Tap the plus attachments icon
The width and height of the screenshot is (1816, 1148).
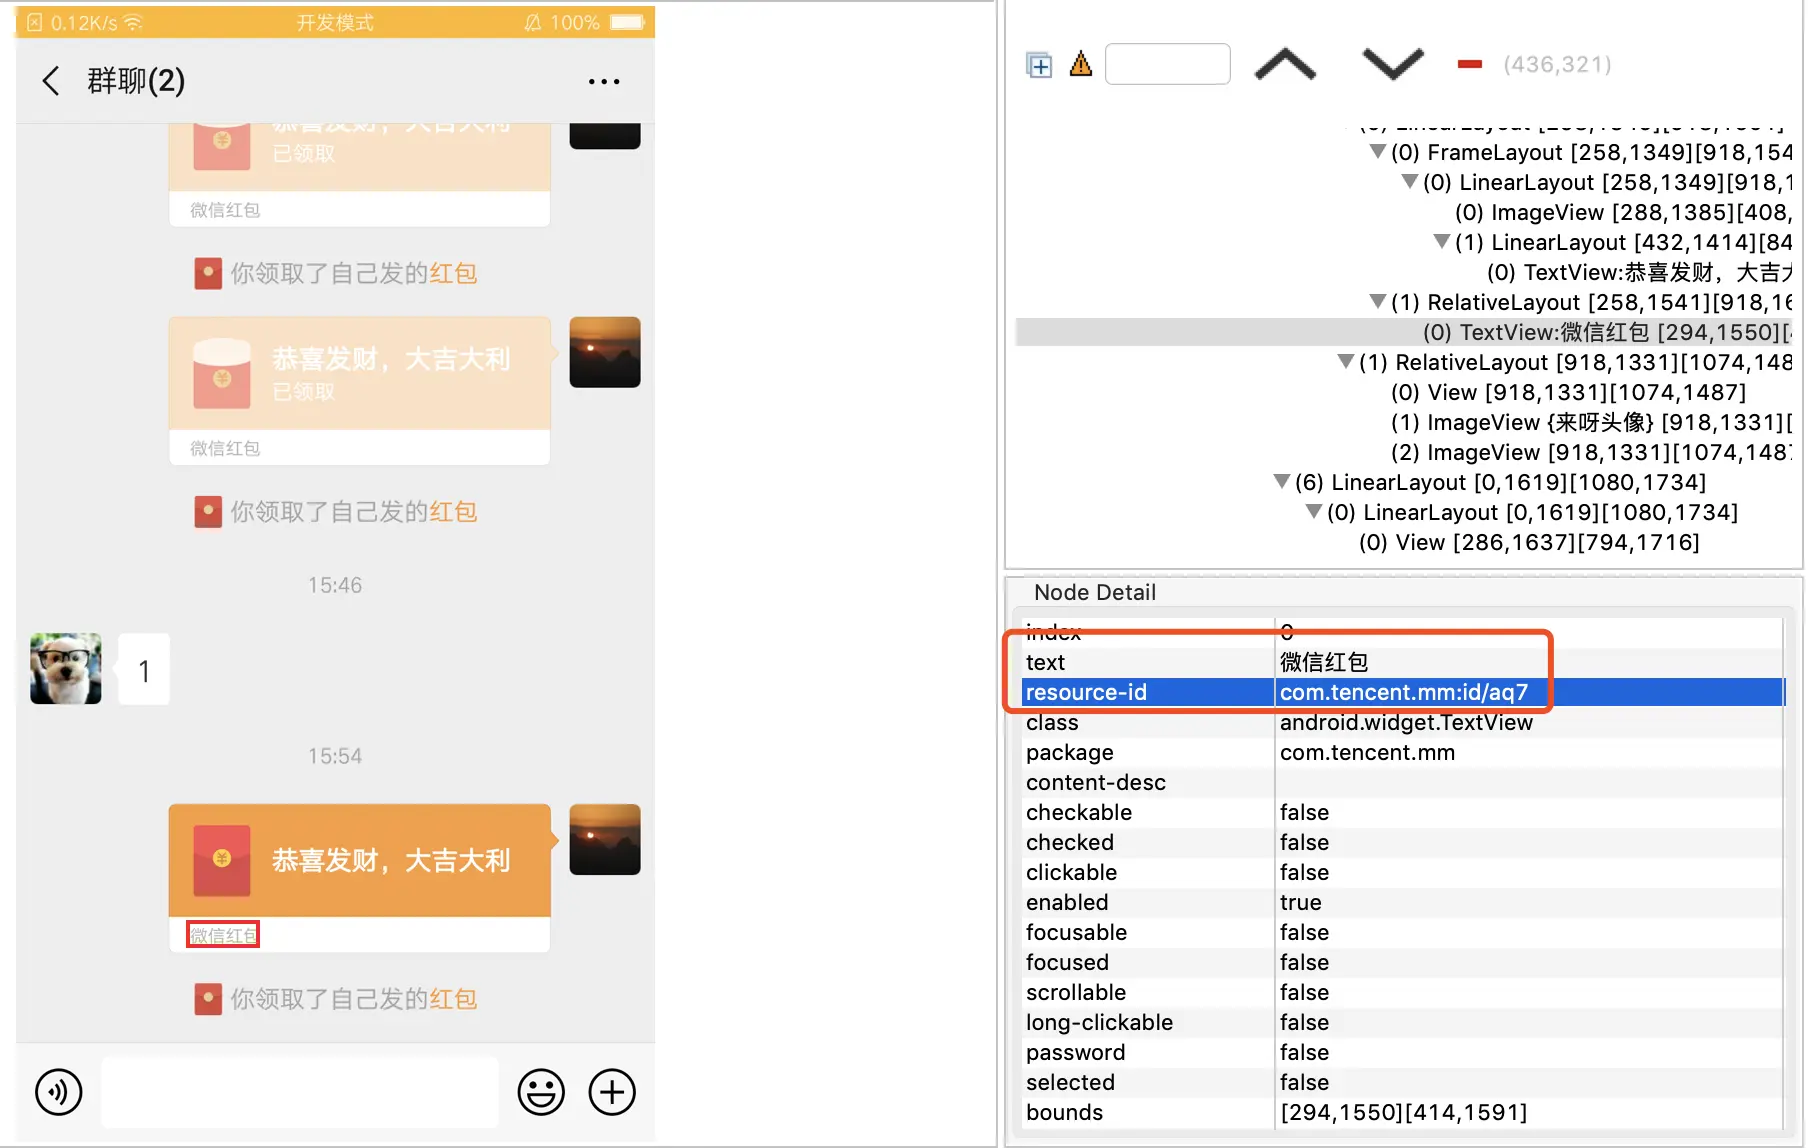(x=612, y=1091)
